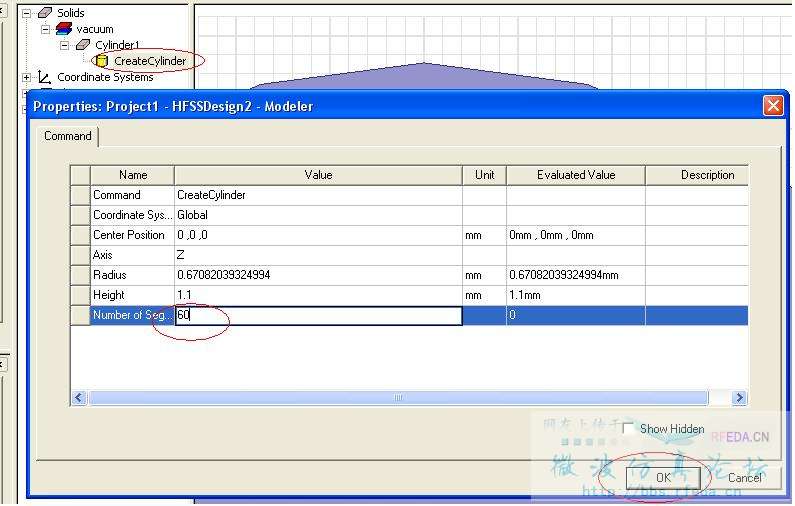Viewport: 795px width, 506px height.
Task: Collapse the vacuum tree node
Action: pyautogui.click(x=45, y=29)
